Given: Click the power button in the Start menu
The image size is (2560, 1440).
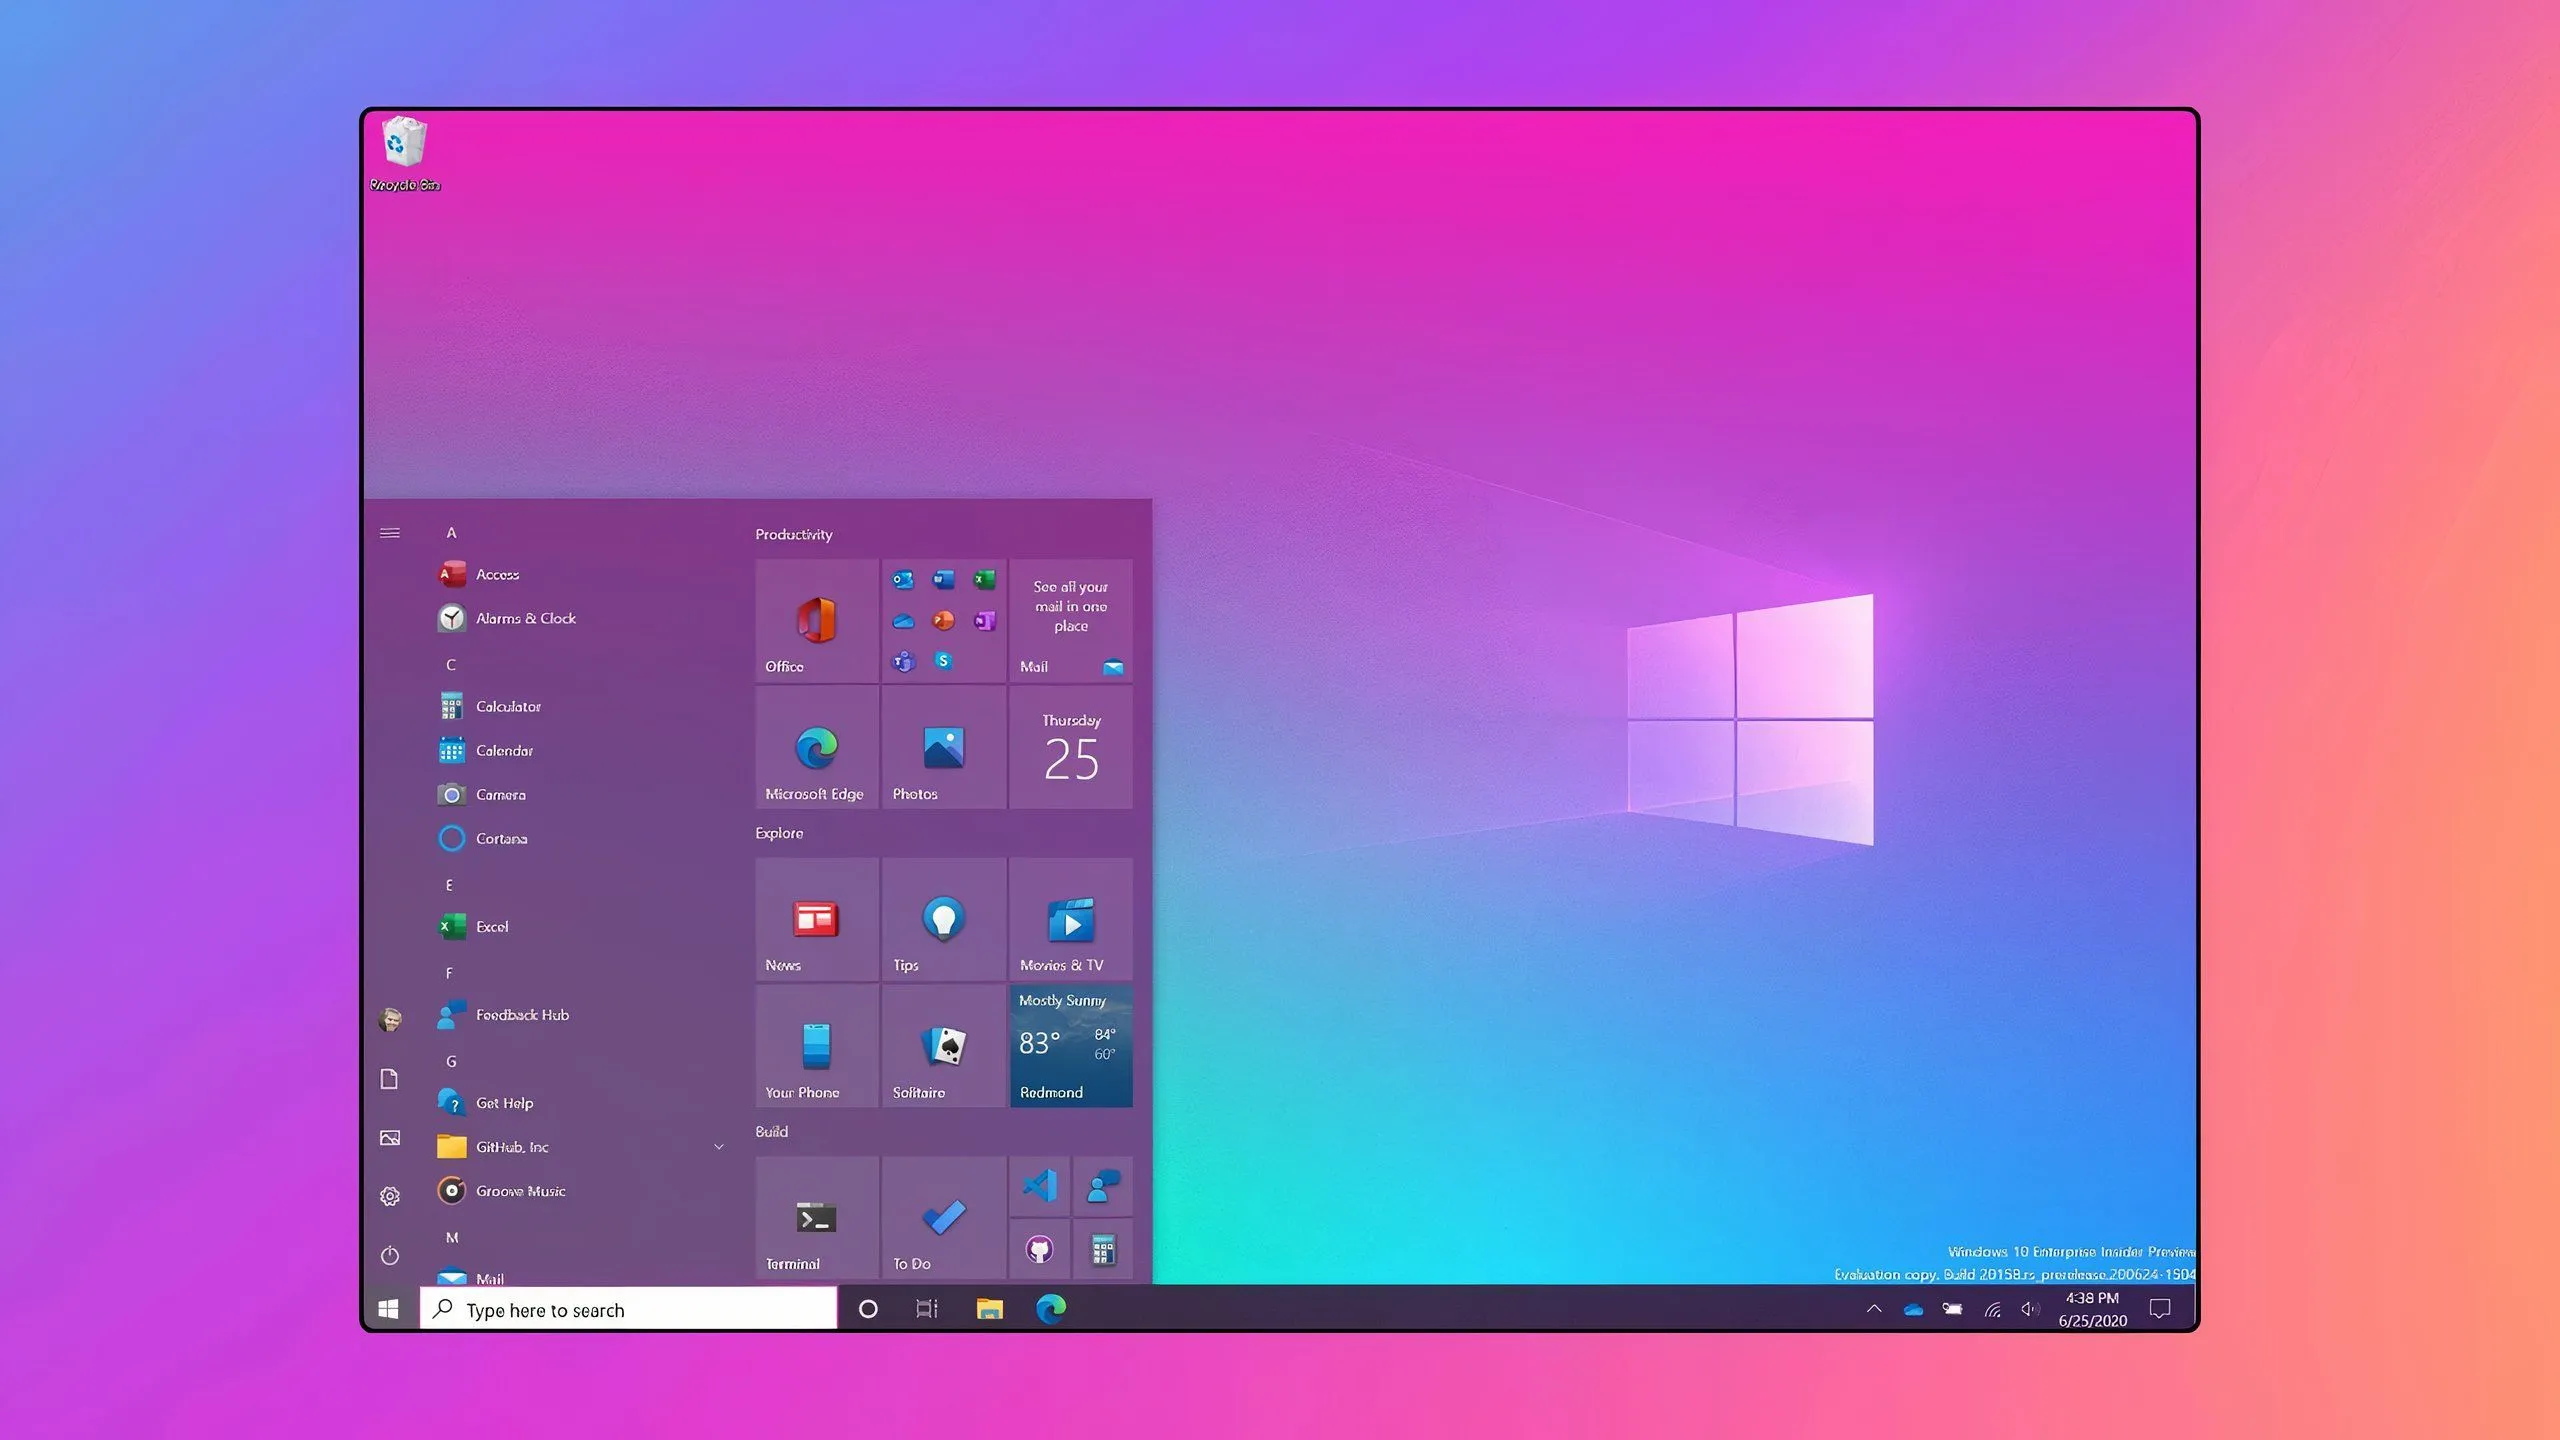Looking at the screenshot, I should click(390, 1255).
